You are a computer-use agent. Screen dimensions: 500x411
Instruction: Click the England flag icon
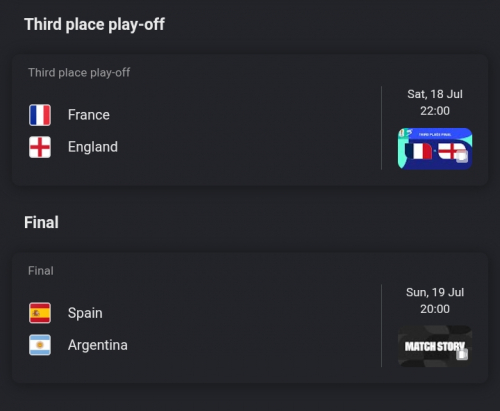[40, 147]
